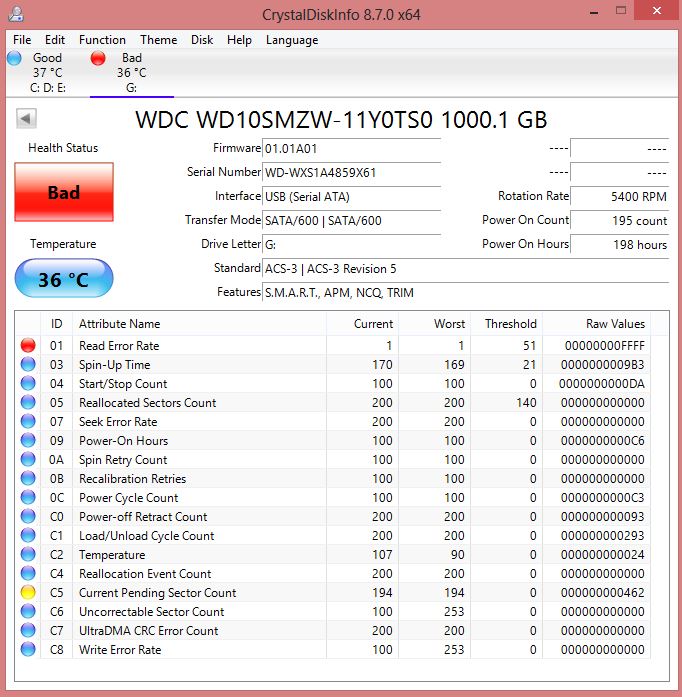Image resolution: width=682 pixels, height=697 pixels.
Task: Click the Transfer Mode field
Action: [x=351, y=220]
